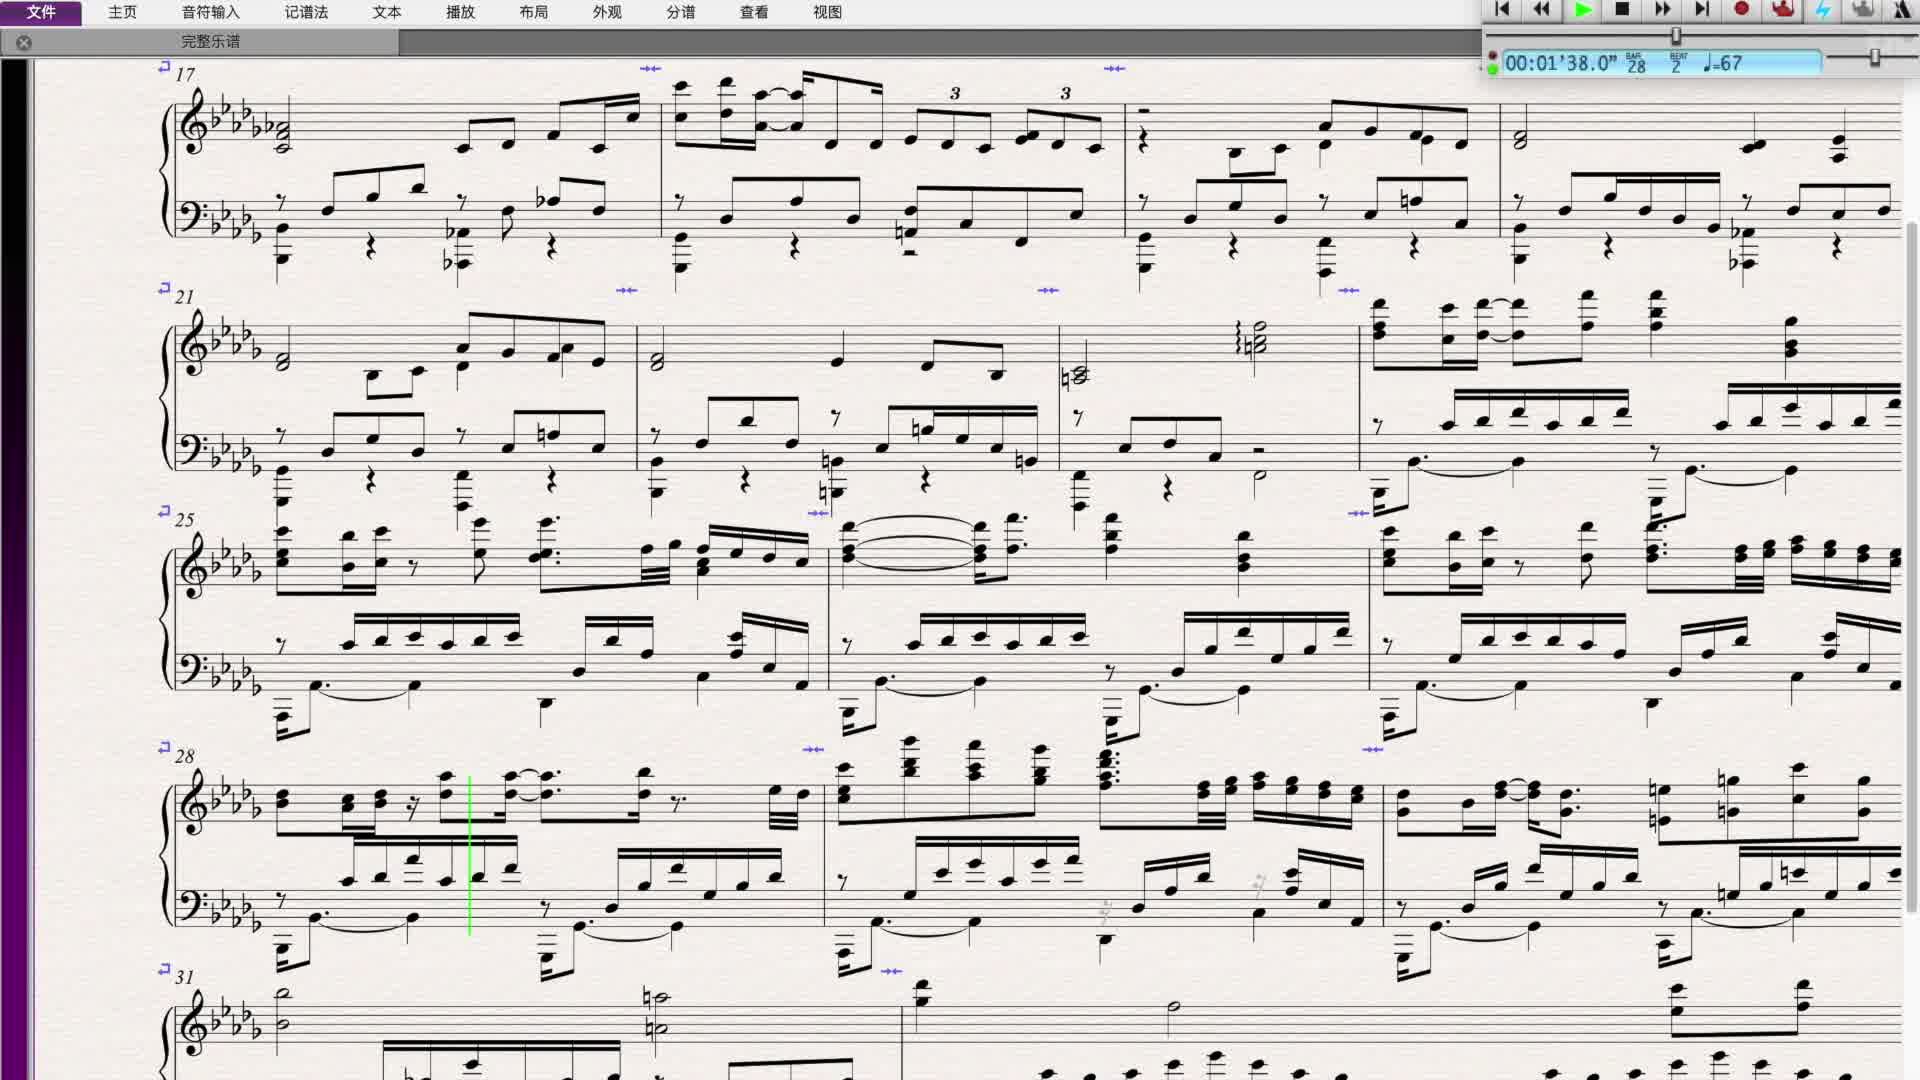Jump playback to the end
The height and width of the screenshot is (1080, 1920).
click(x=1701, y=9)
